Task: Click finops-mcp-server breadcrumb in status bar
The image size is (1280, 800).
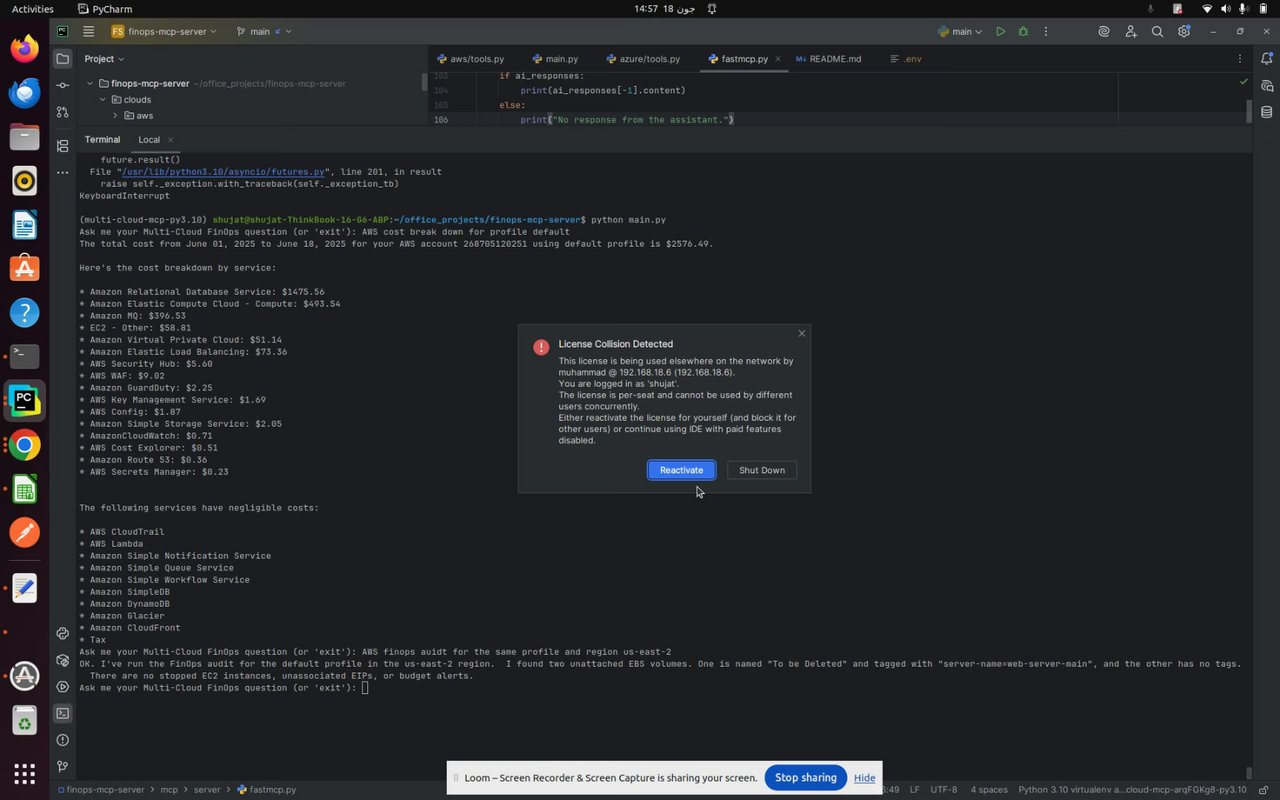Action: coord(104,790)
